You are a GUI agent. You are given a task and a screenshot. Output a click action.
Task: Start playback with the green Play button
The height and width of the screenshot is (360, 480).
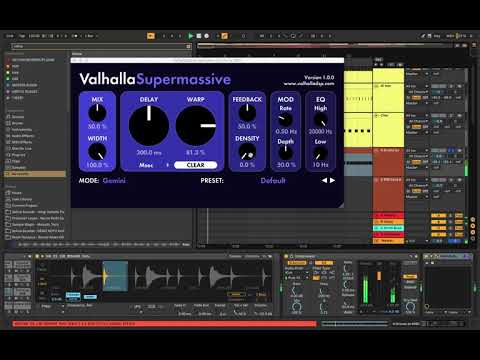pyautogui.click(x=191, y=36)
